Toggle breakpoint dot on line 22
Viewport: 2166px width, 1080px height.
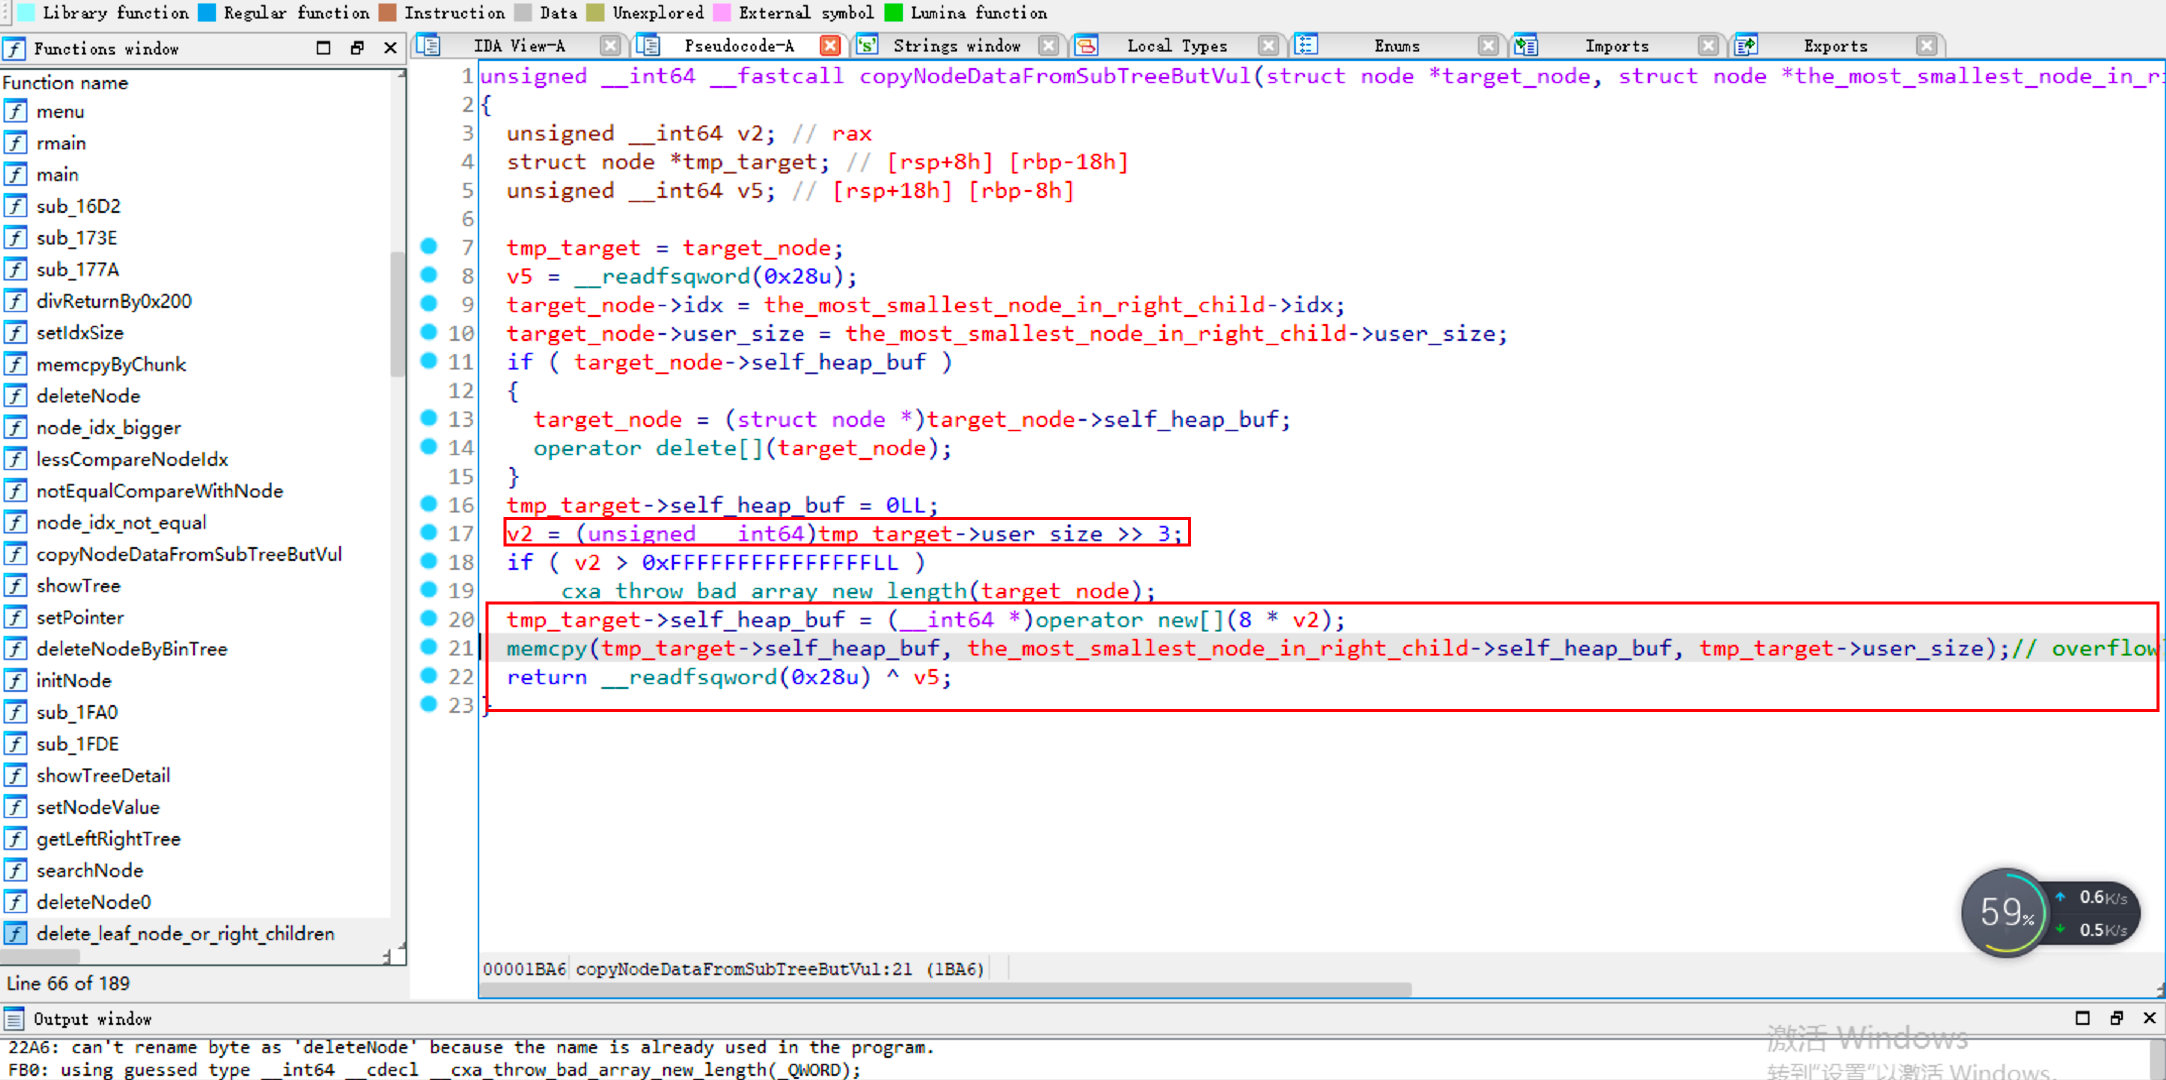coord(429,676)
